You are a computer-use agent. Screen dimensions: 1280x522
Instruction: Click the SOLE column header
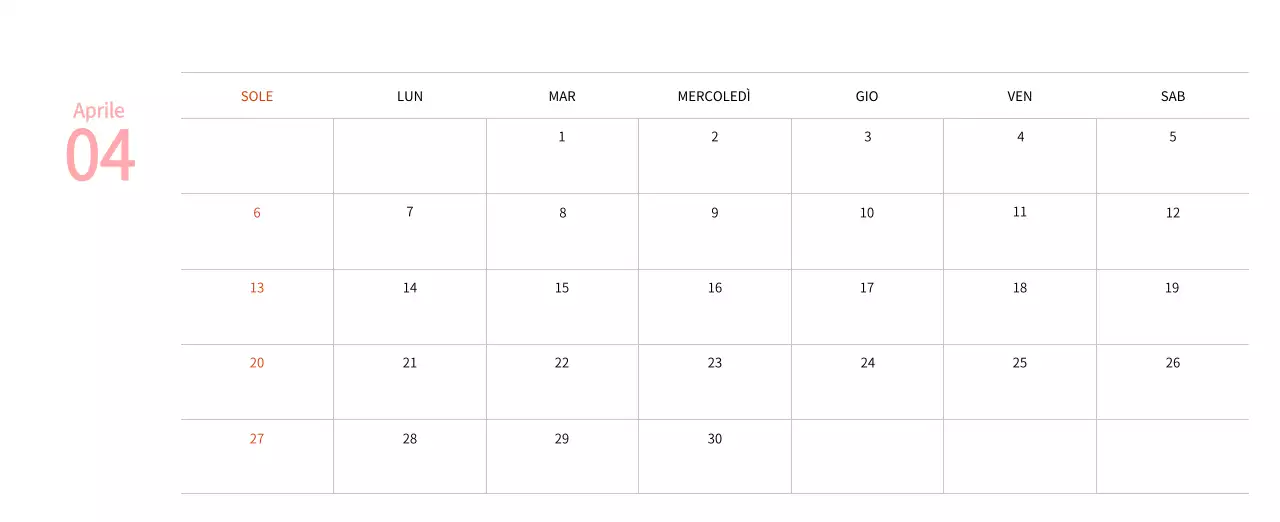click(257, 97)
